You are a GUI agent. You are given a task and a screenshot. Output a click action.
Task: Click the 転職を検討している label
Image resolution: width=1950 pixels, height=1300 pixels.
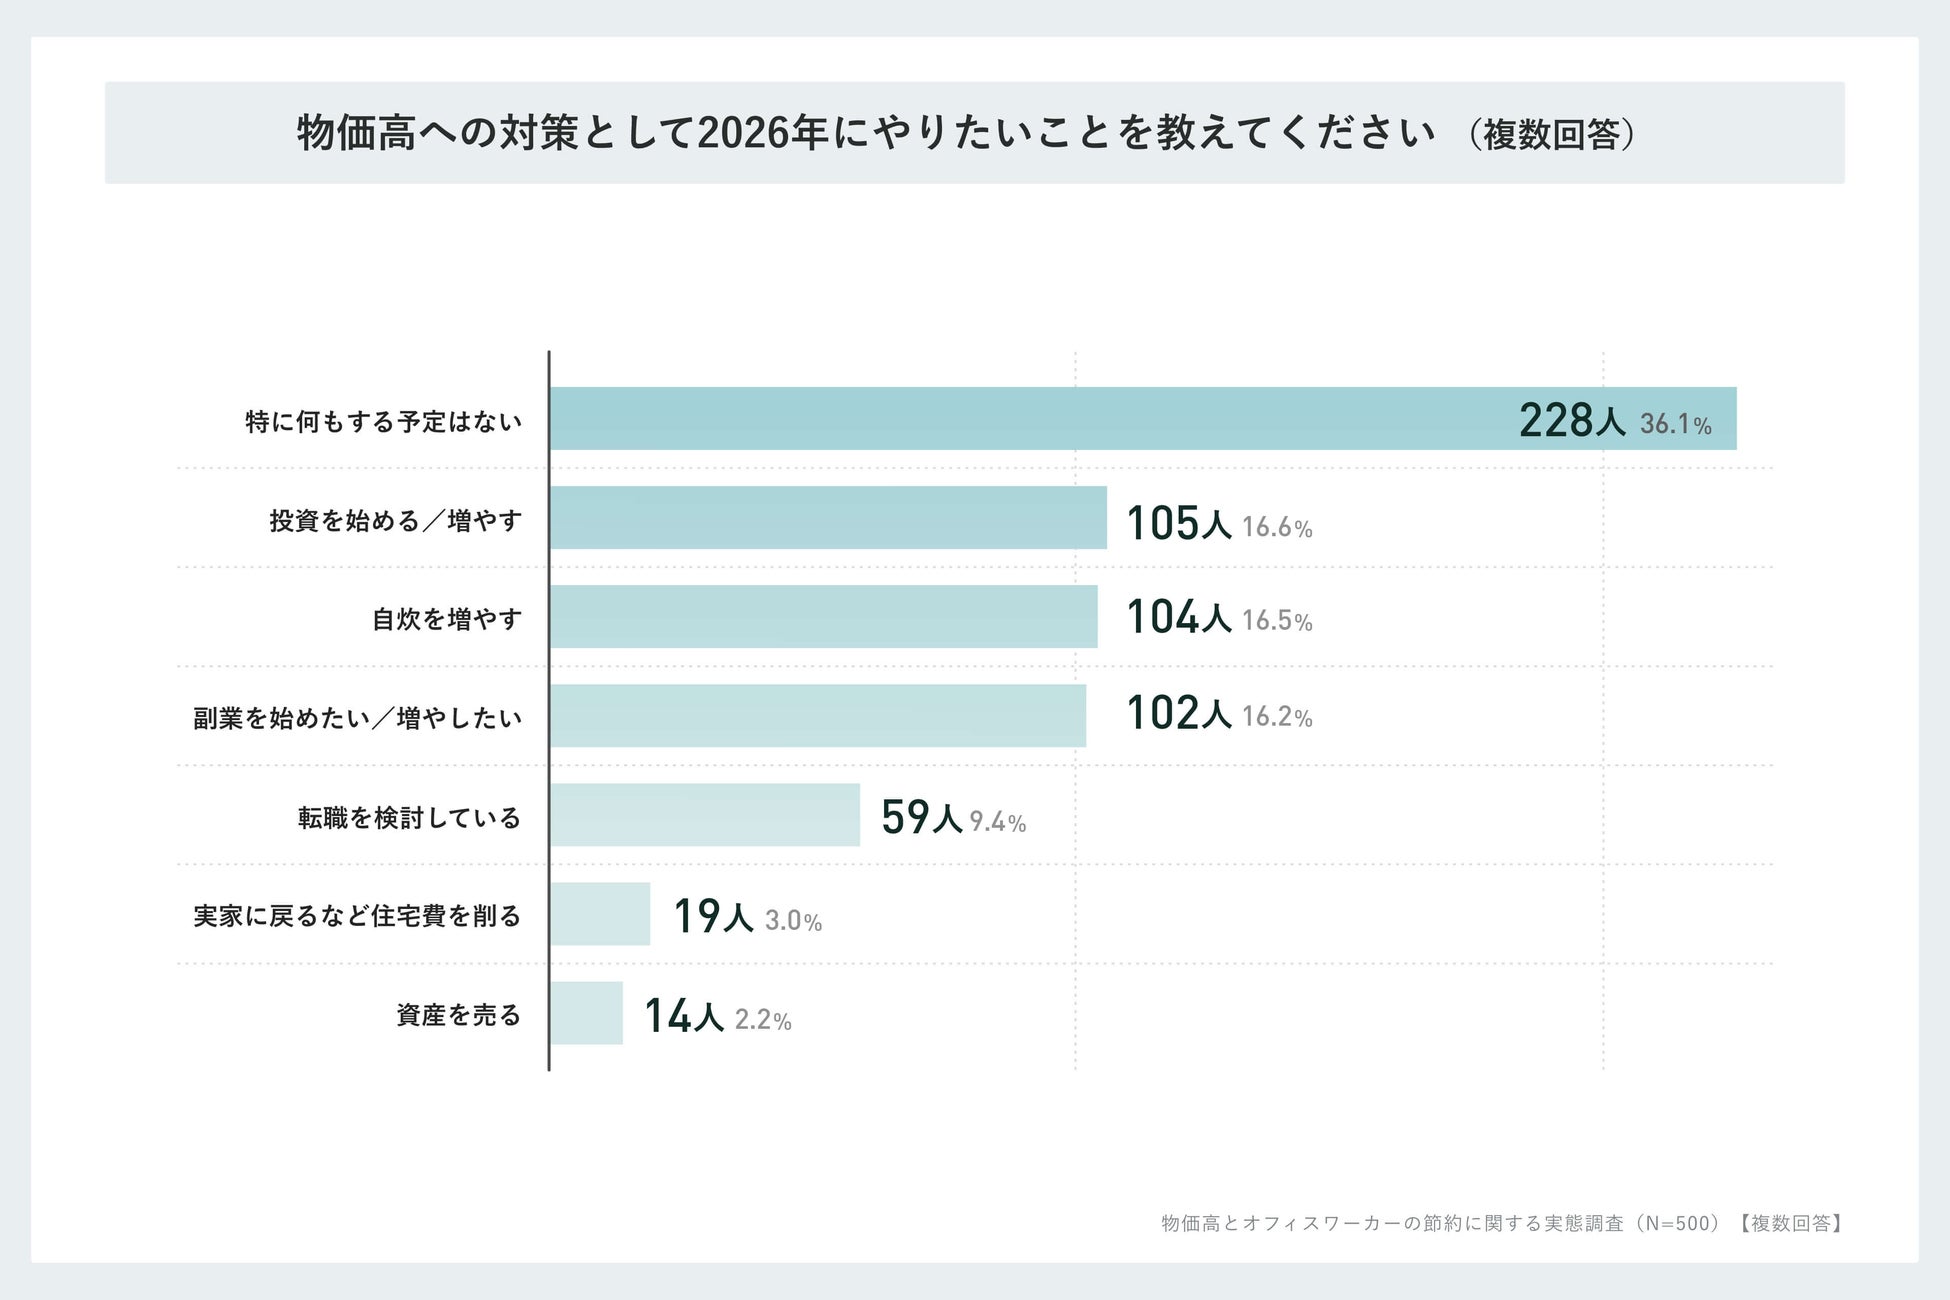(x=410, y=817)
